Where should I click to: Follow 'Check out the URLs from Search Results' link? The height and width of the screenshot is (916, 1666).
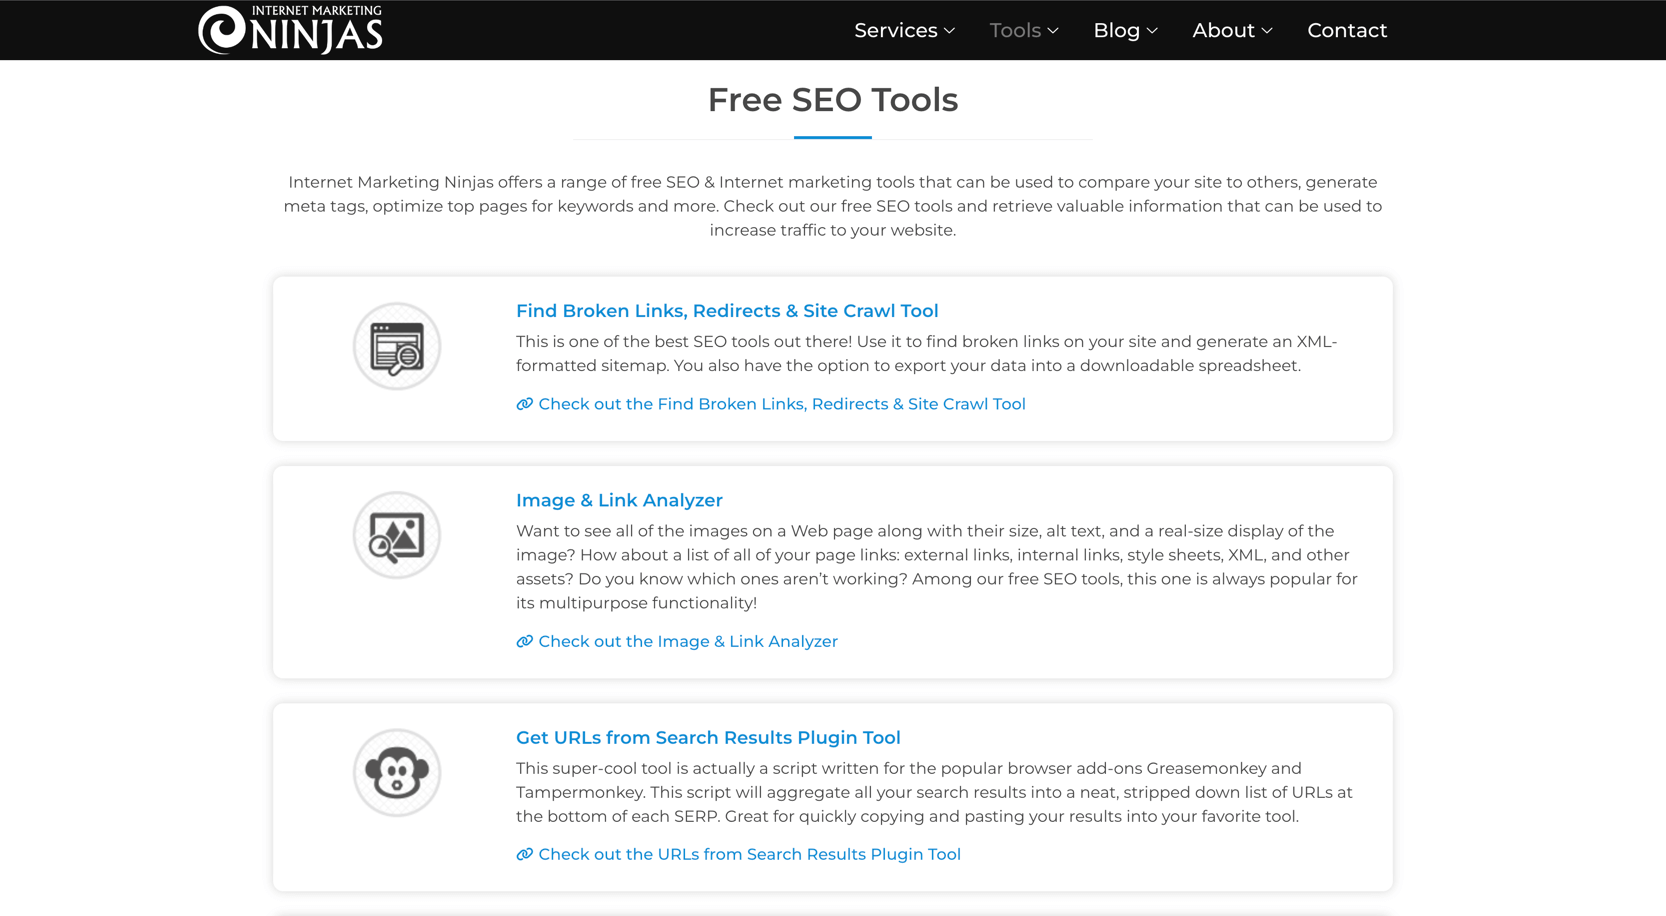tap(749, 855)
